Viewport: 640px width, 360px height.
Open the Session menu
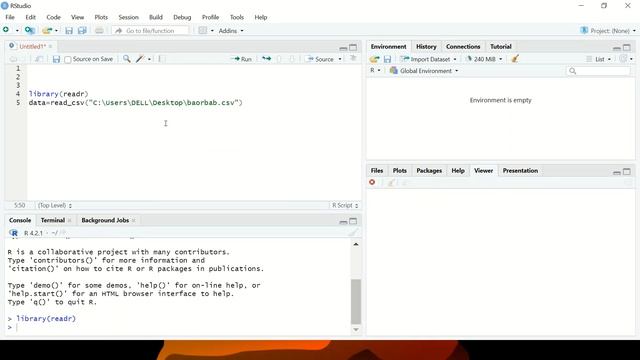point(129,17)
